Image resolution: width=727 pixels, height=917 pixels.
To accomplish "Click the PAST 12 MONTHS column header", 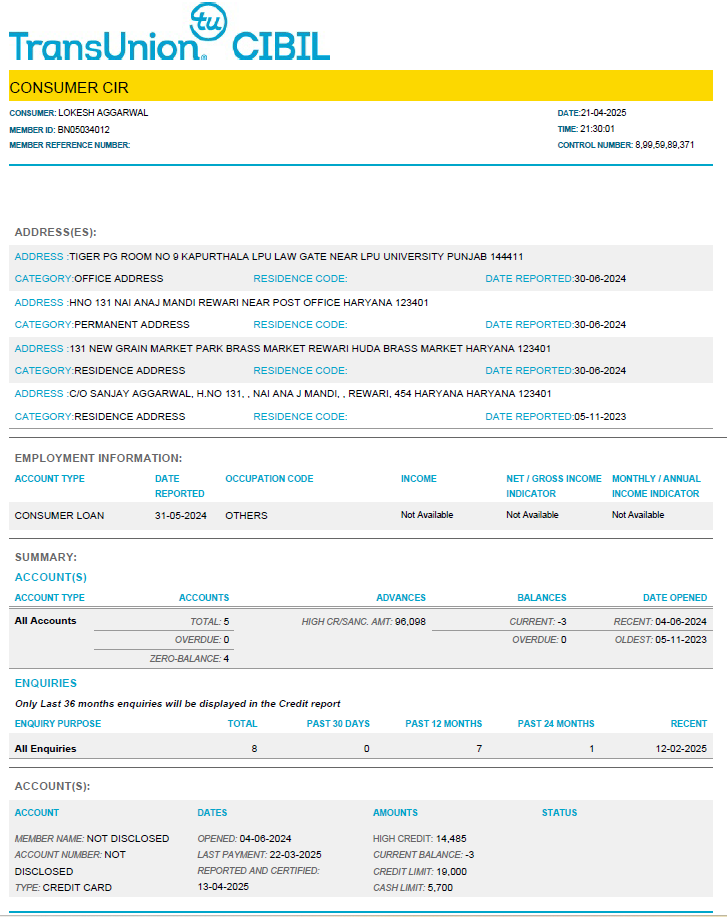I will (444, 724).
